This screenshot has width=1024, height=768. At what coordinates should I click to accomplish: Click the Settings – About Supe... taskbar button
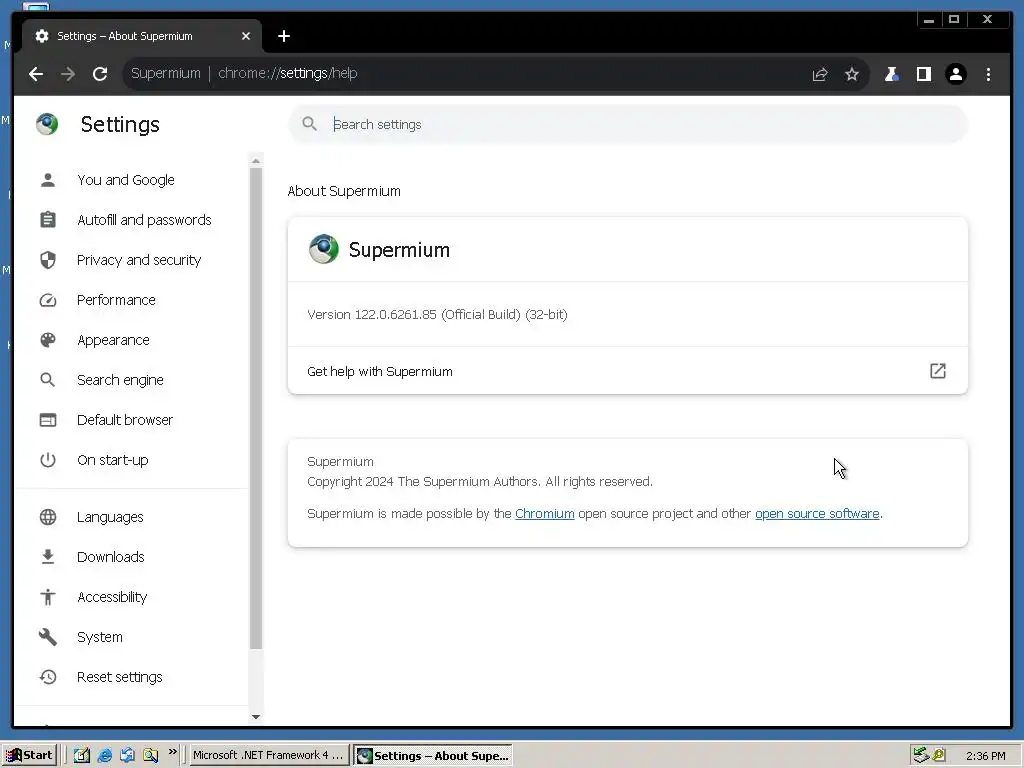432,756
